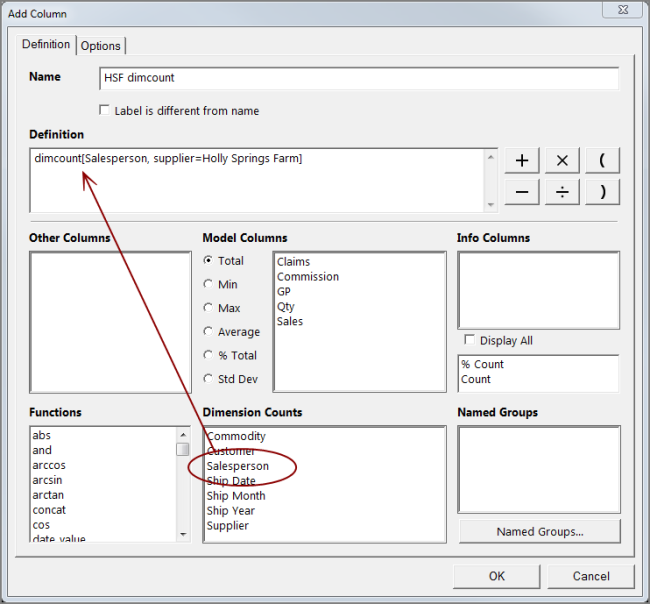Click the close parenthesis button

coord(602,192)
